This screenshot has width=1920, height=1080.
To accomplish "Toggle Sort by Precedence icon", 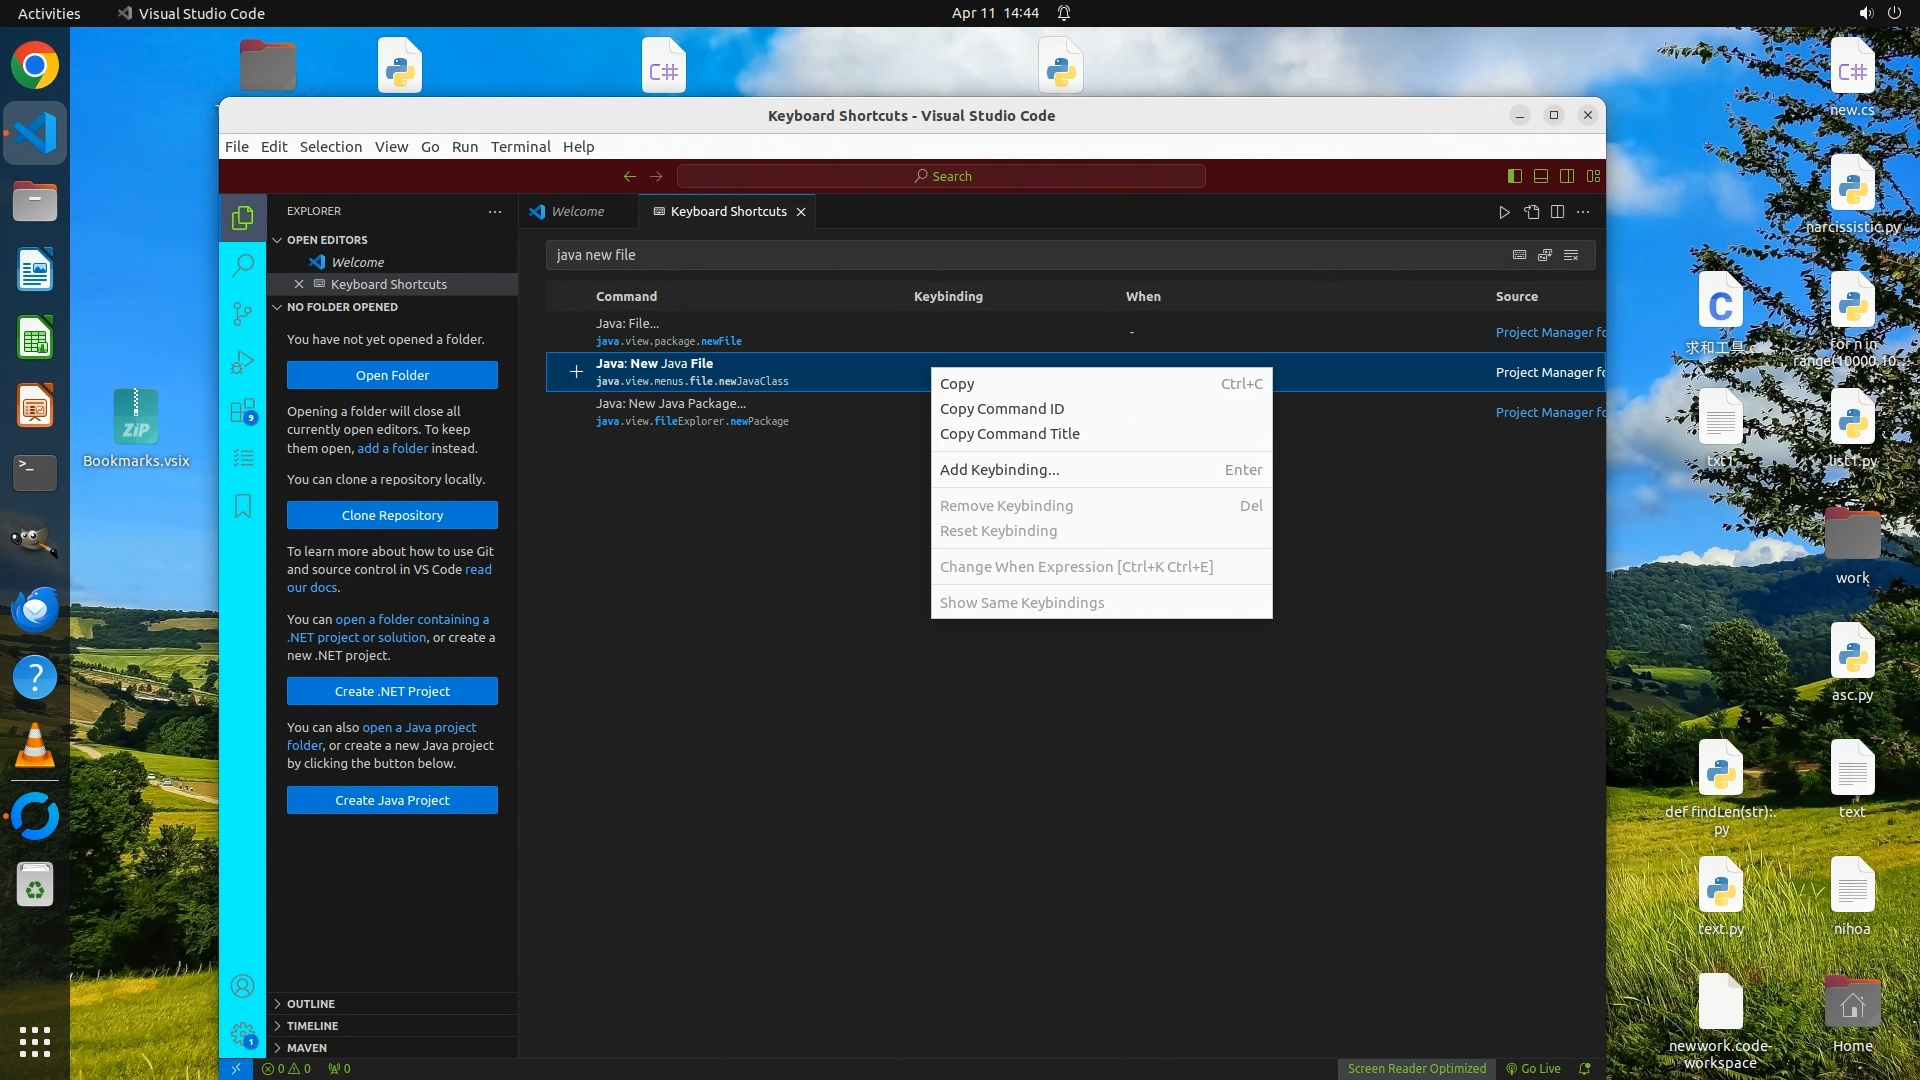I will click(x=1545, y=255).
